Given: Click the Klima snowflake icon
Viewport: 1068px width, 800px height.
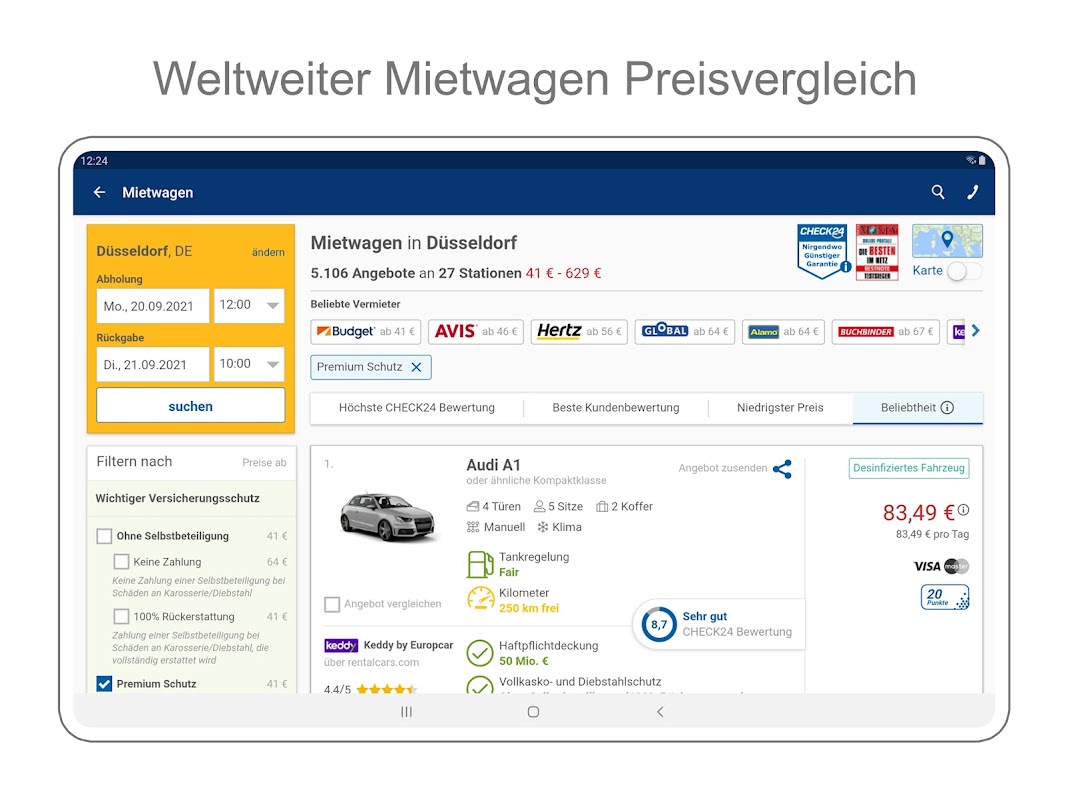Looking at the screenshot, I should 543,527.
